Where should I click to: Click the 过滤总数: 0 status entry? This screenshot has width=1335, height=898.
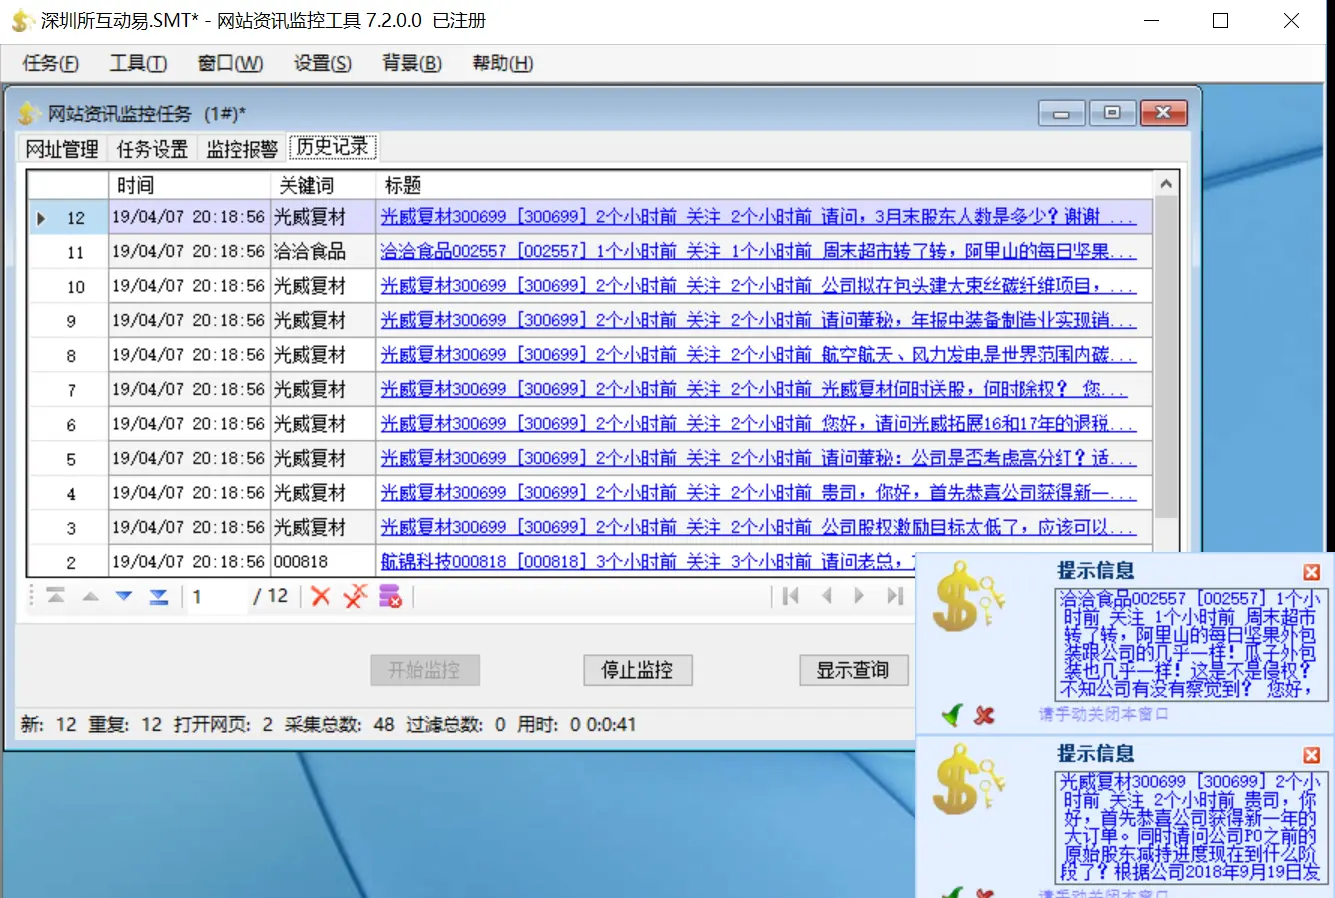tap(456, 724)
